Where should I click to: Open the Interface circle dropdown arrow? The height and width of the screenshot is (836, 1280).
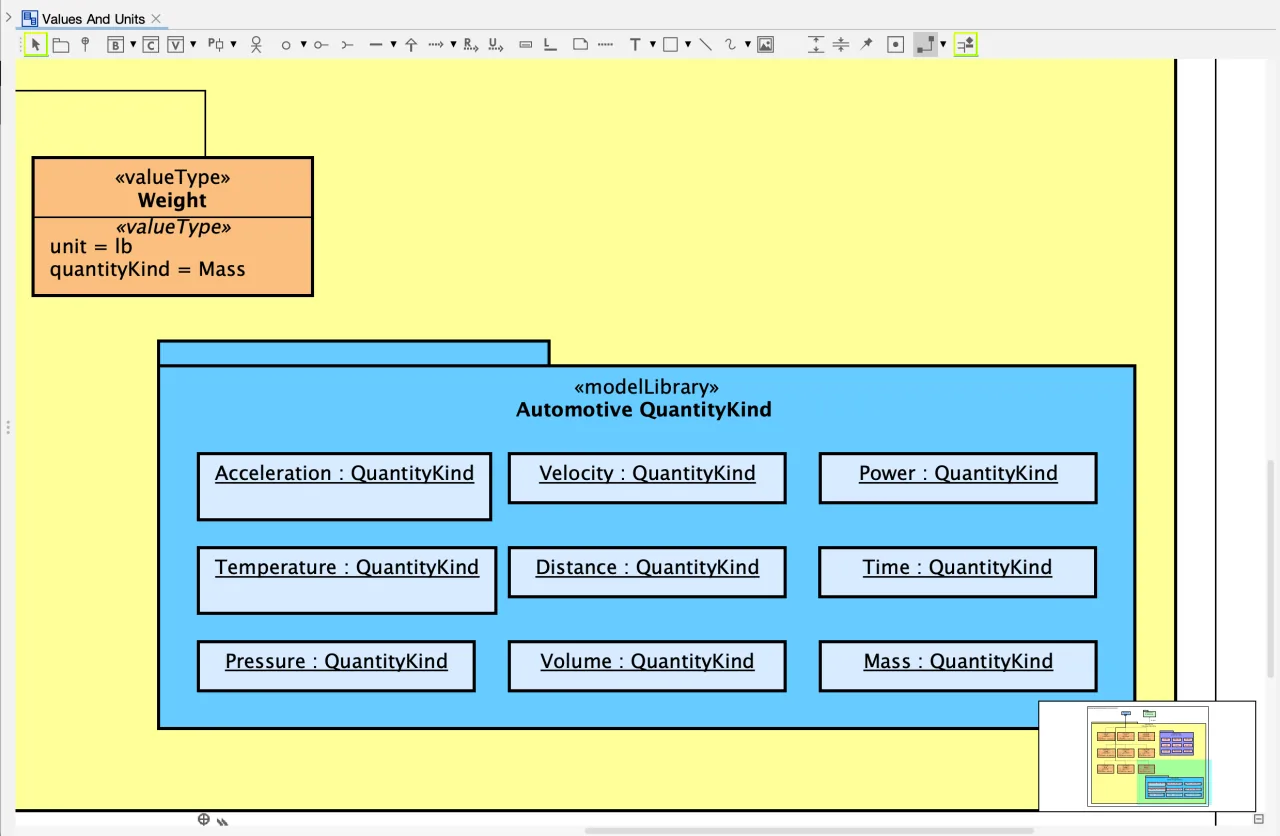(303, 45)
